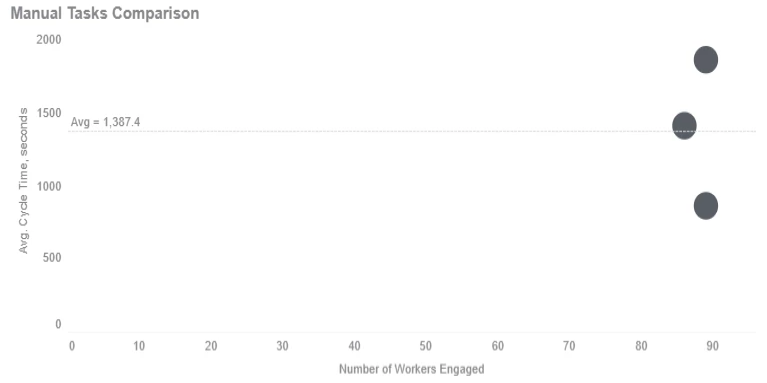Click the 1000 label on the Y axis

49,186
